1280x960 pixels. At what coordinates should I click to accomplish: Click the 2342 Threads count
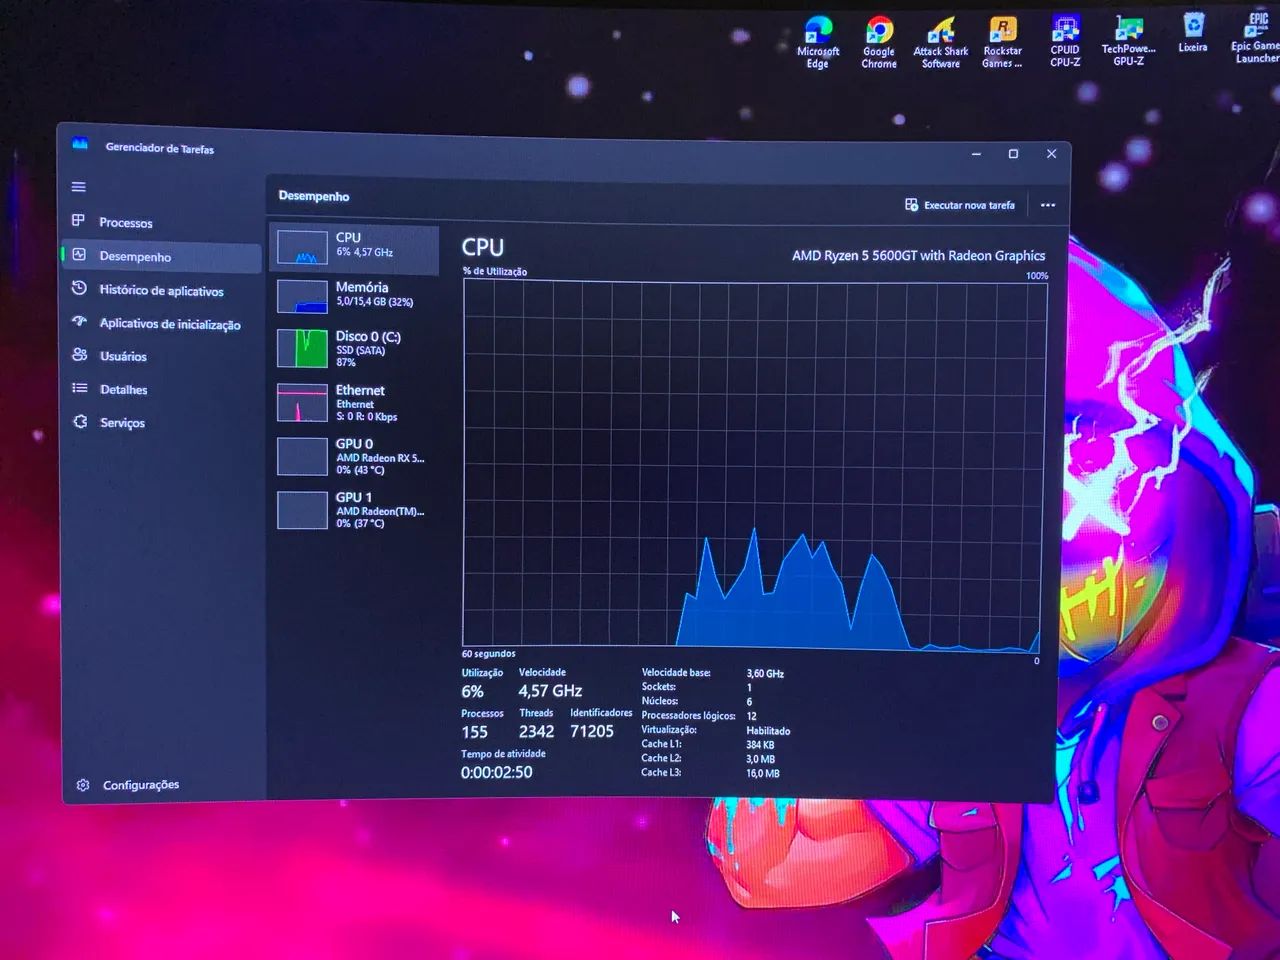[x=536, y=732]
